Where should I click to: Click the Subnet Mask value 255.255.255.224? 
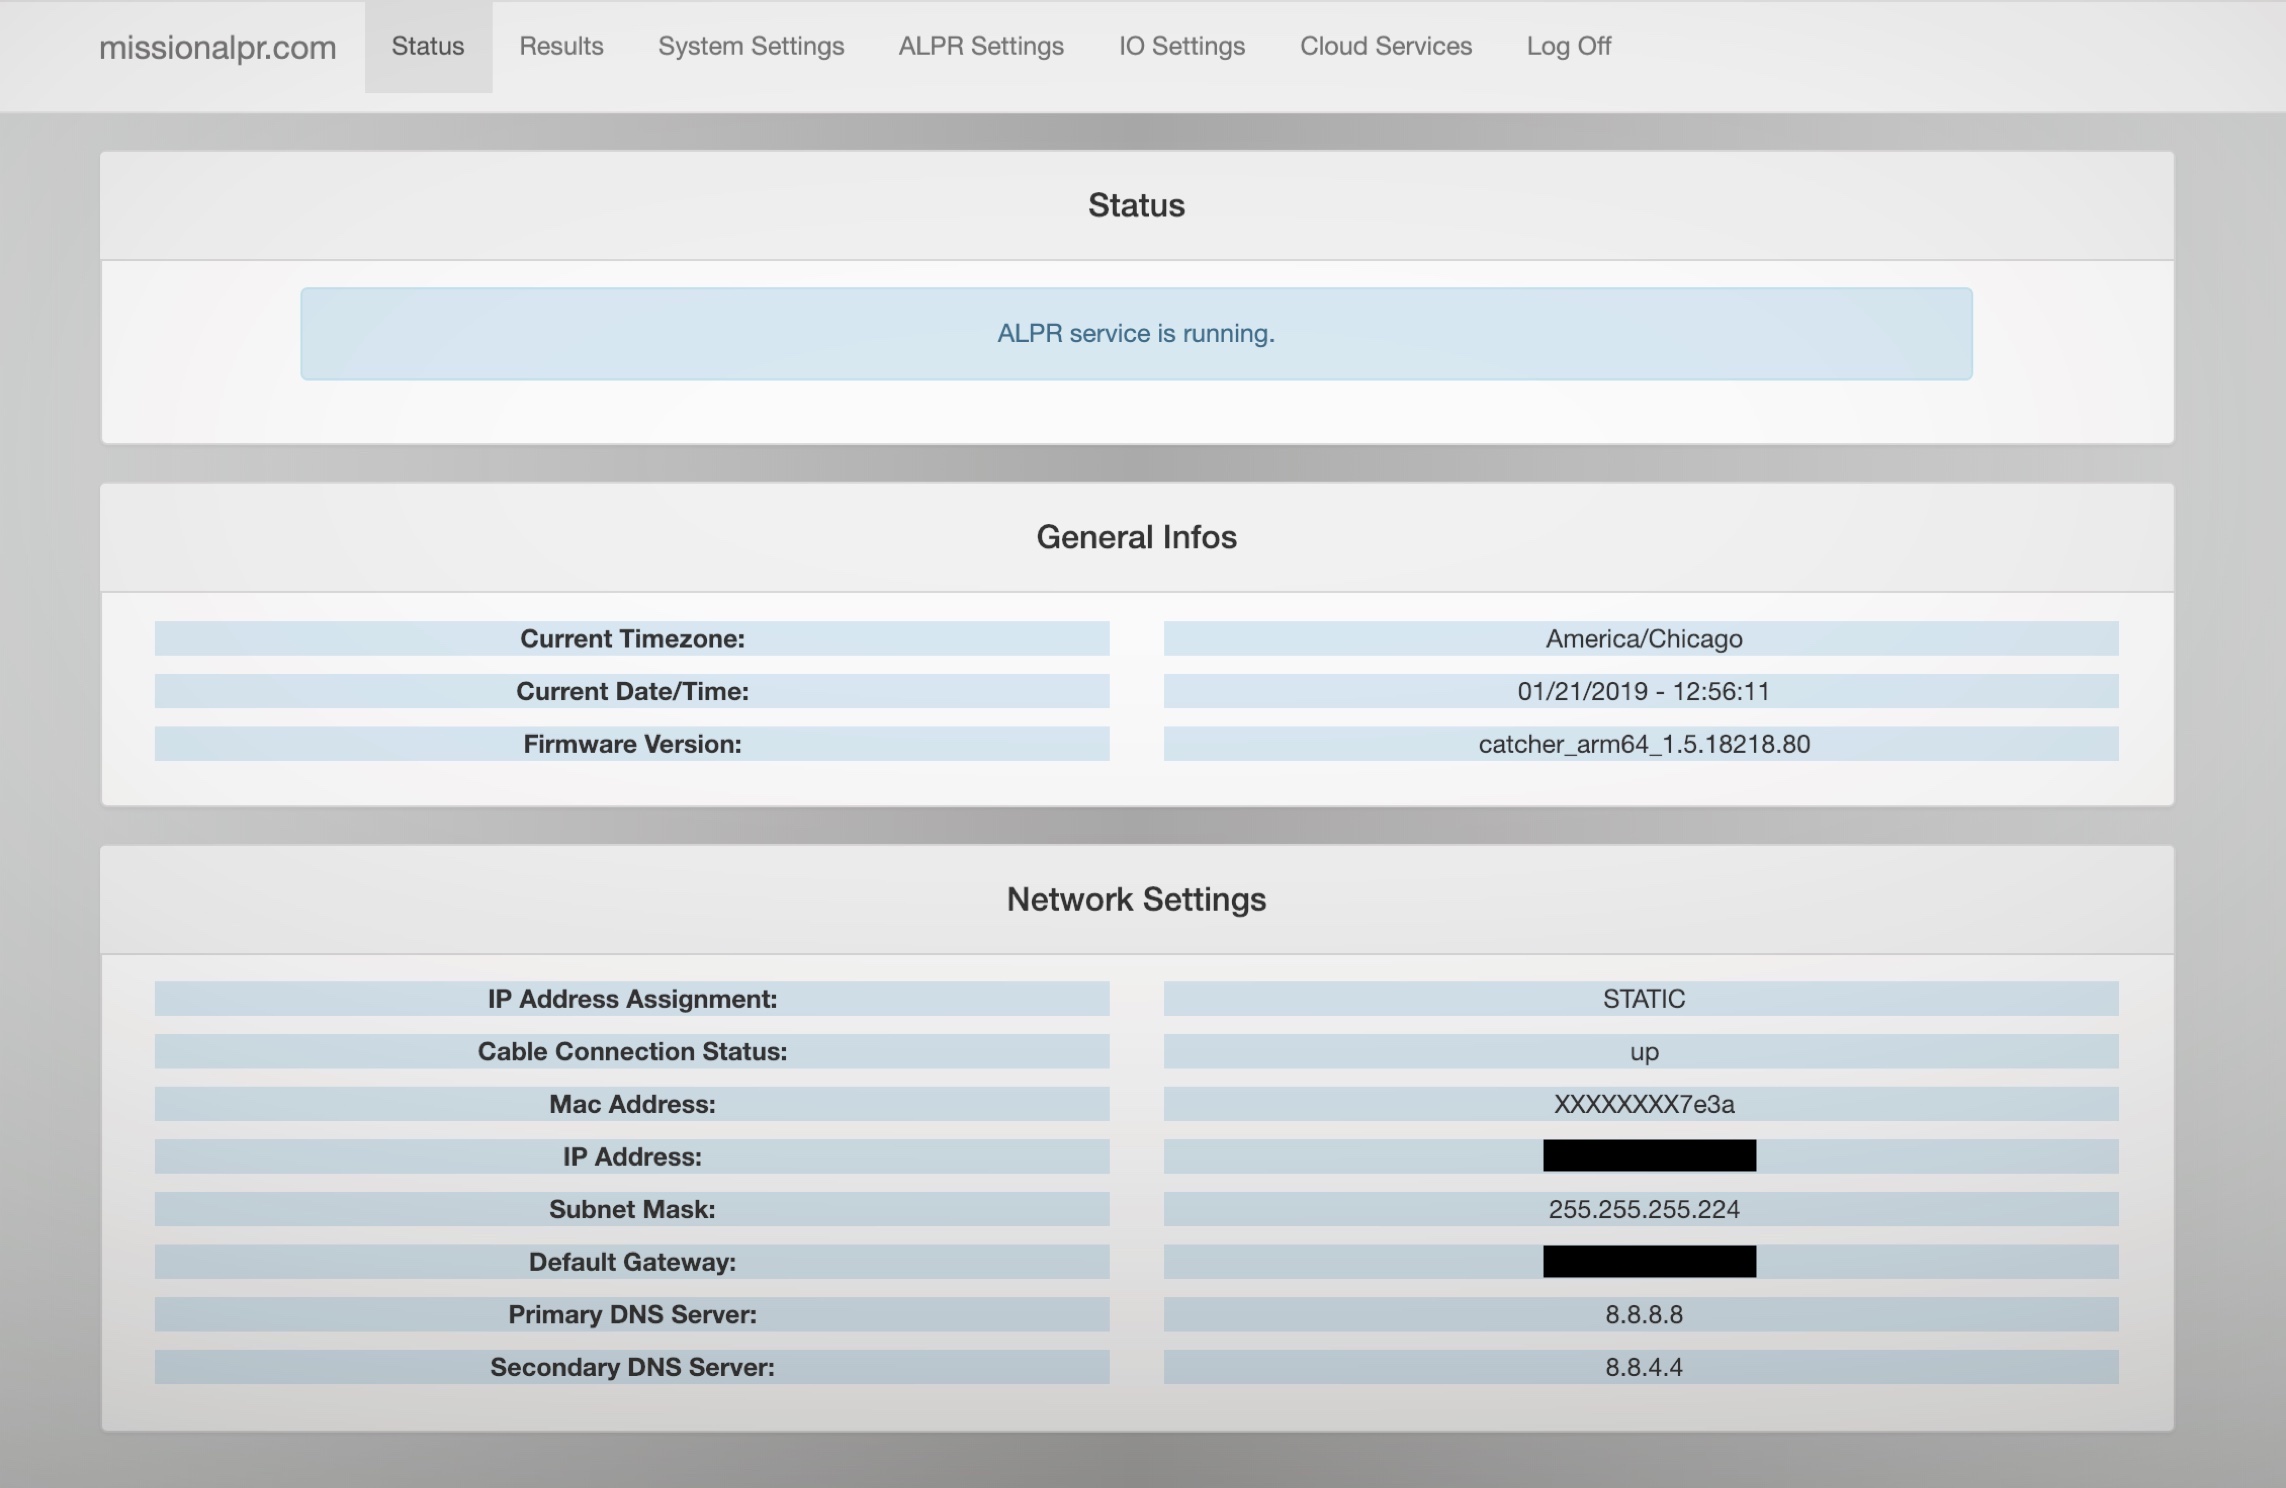coord(1643,1209)
